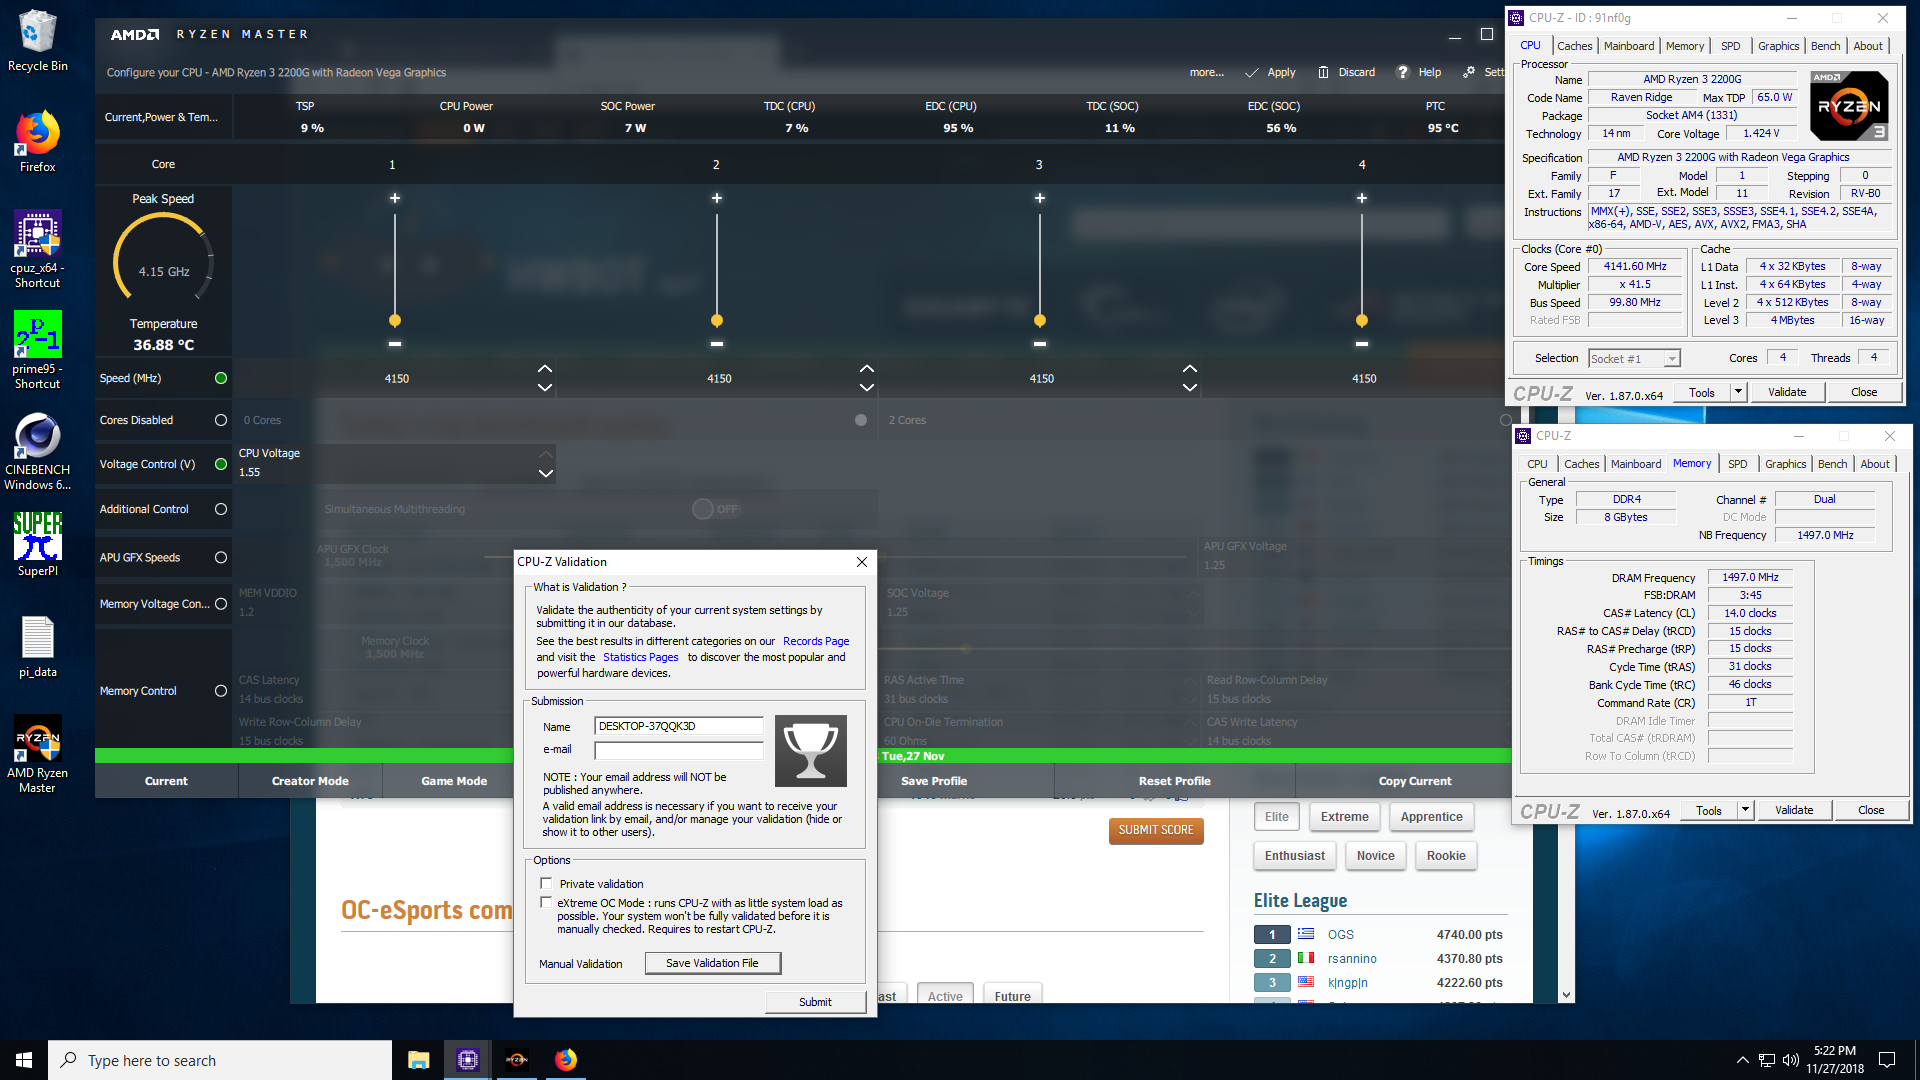
Task: Toggle the Additional Control radio
Action: click(221, 509)
